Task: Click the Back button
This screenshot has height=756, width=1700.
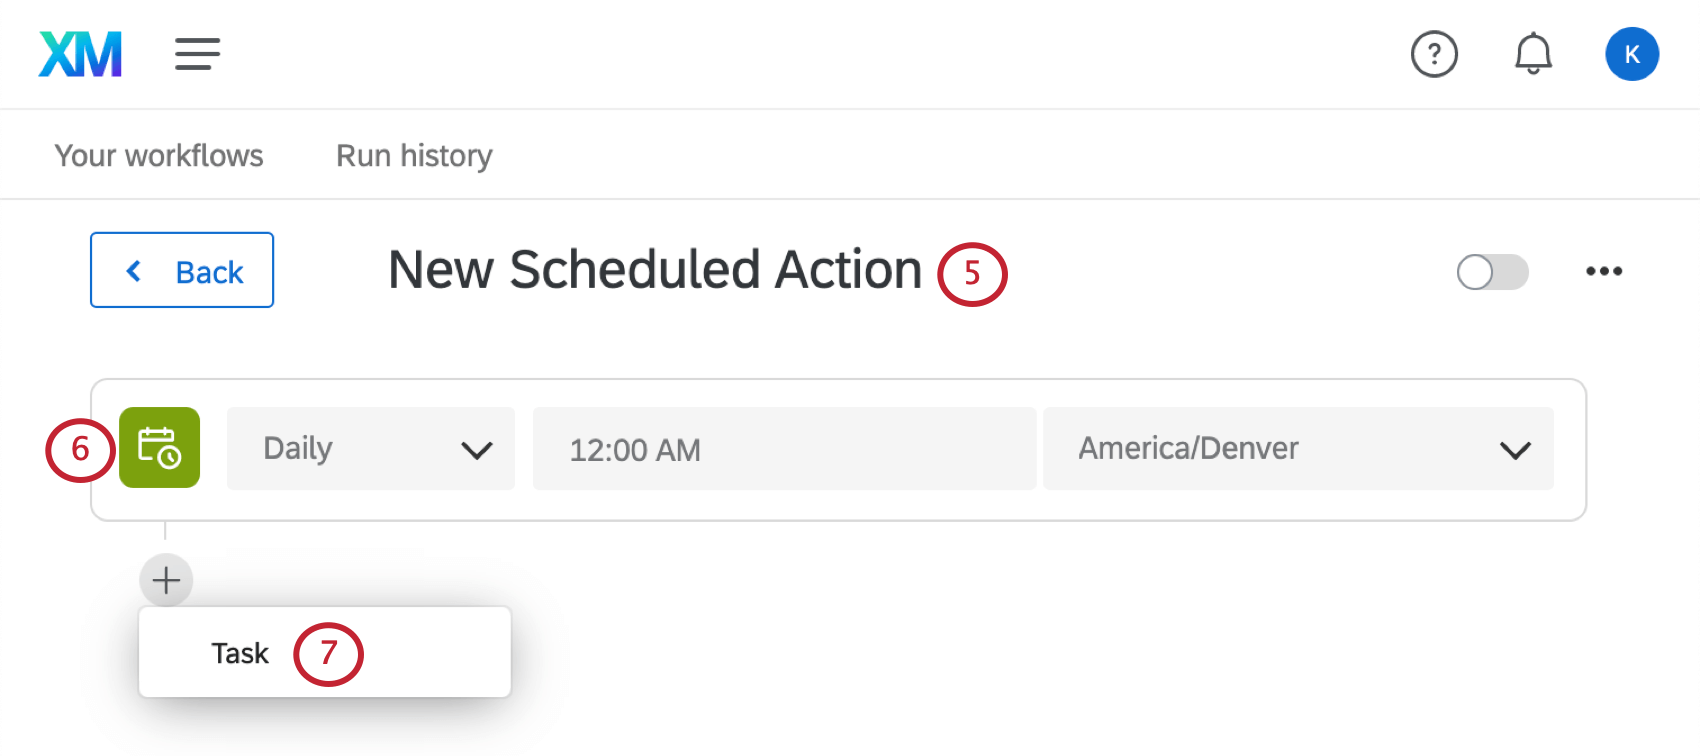Action: click(181, 269)
